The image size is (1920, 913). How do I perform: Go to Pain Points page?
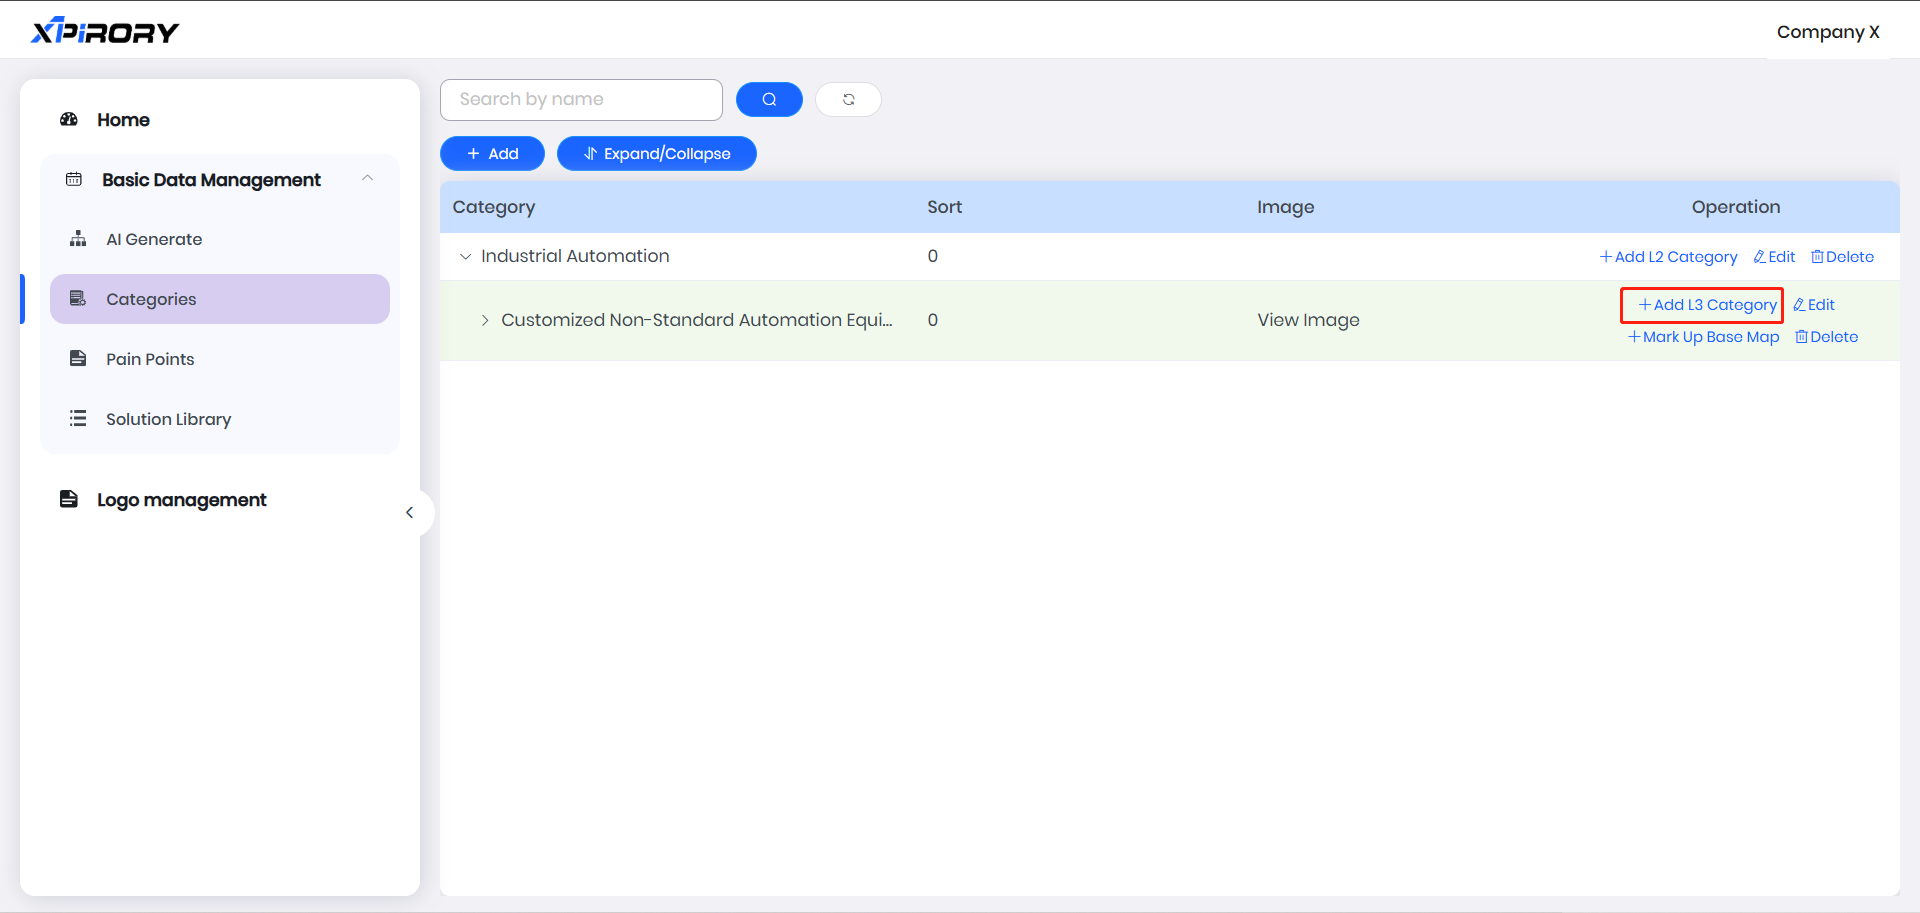pos(150,359)
